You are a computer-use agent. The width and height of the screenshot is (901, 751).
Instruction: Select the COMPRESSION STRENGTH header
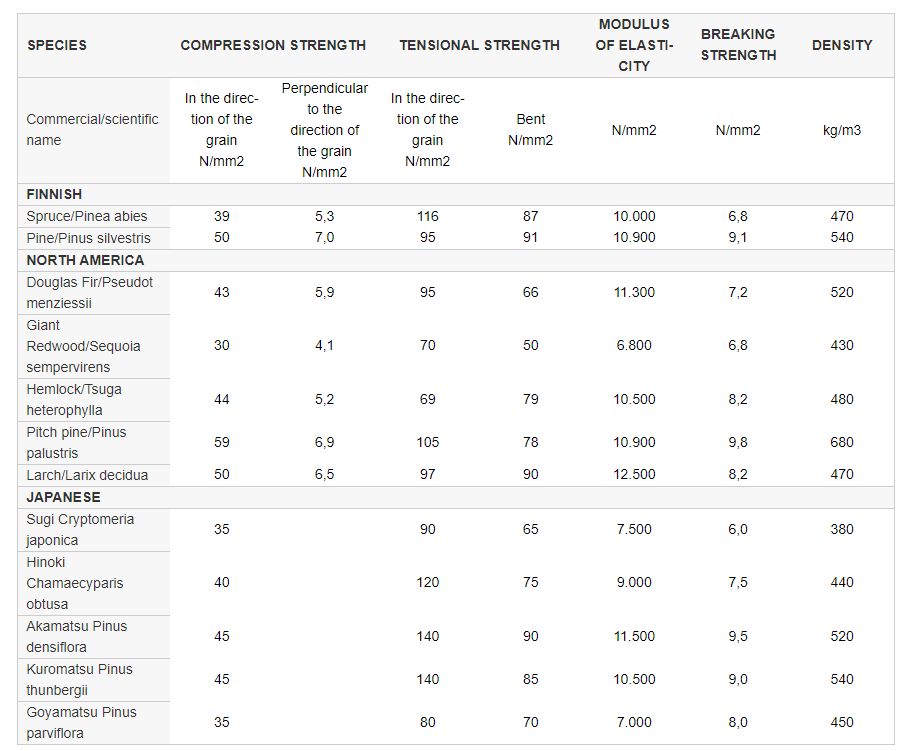pos(273,45)
